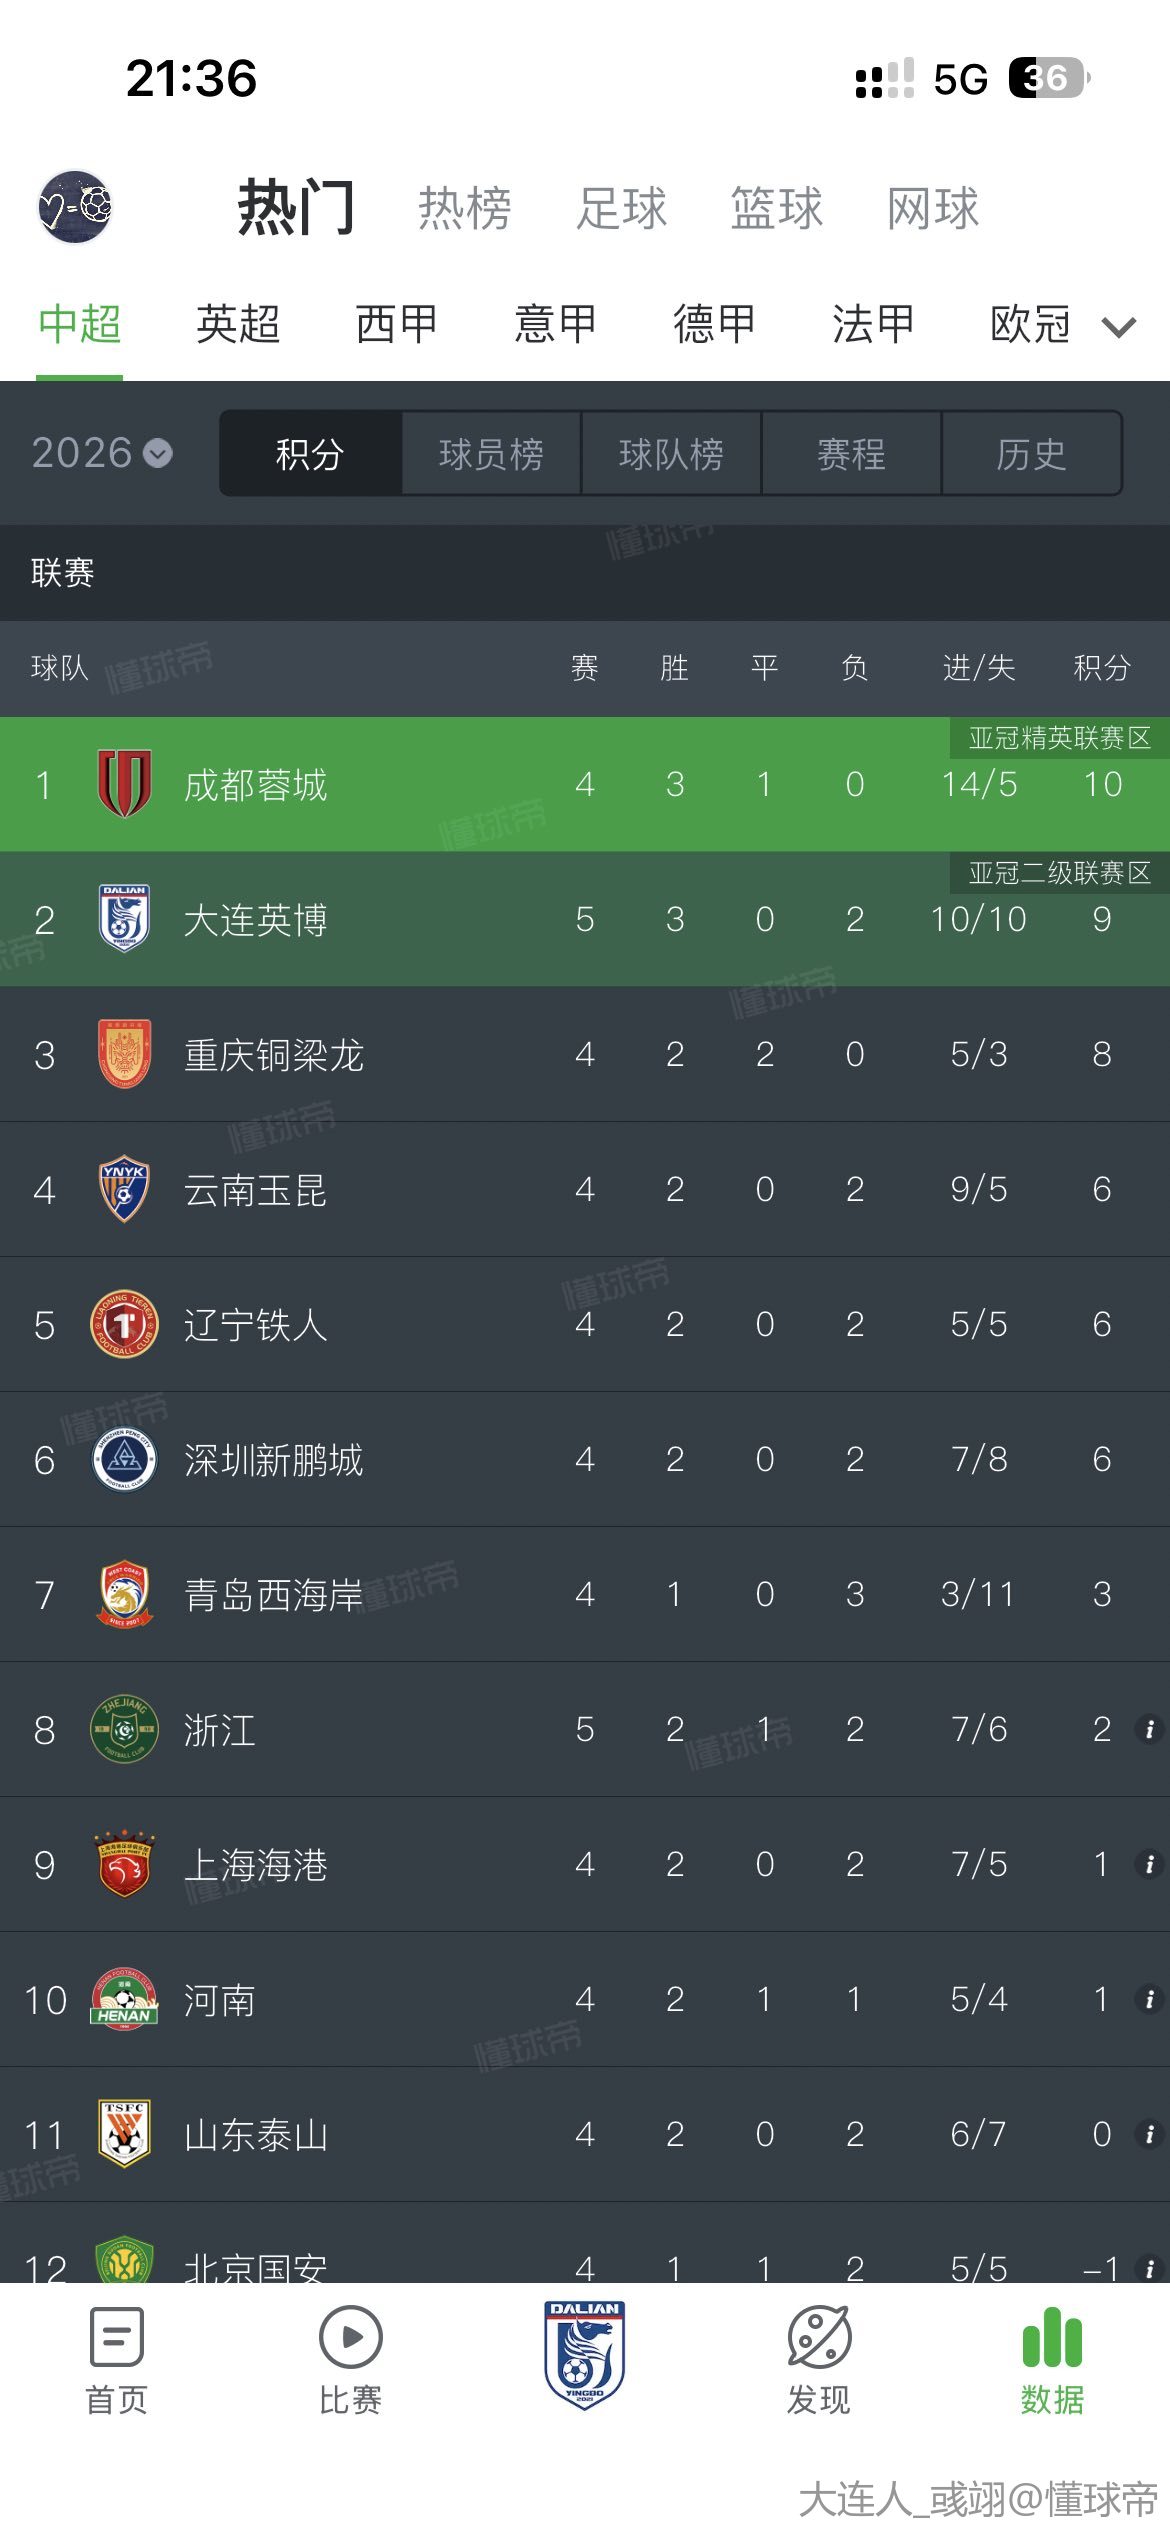Open the 首页 home icon
Screen dimensions: 1170x2532
(116, 2338)
